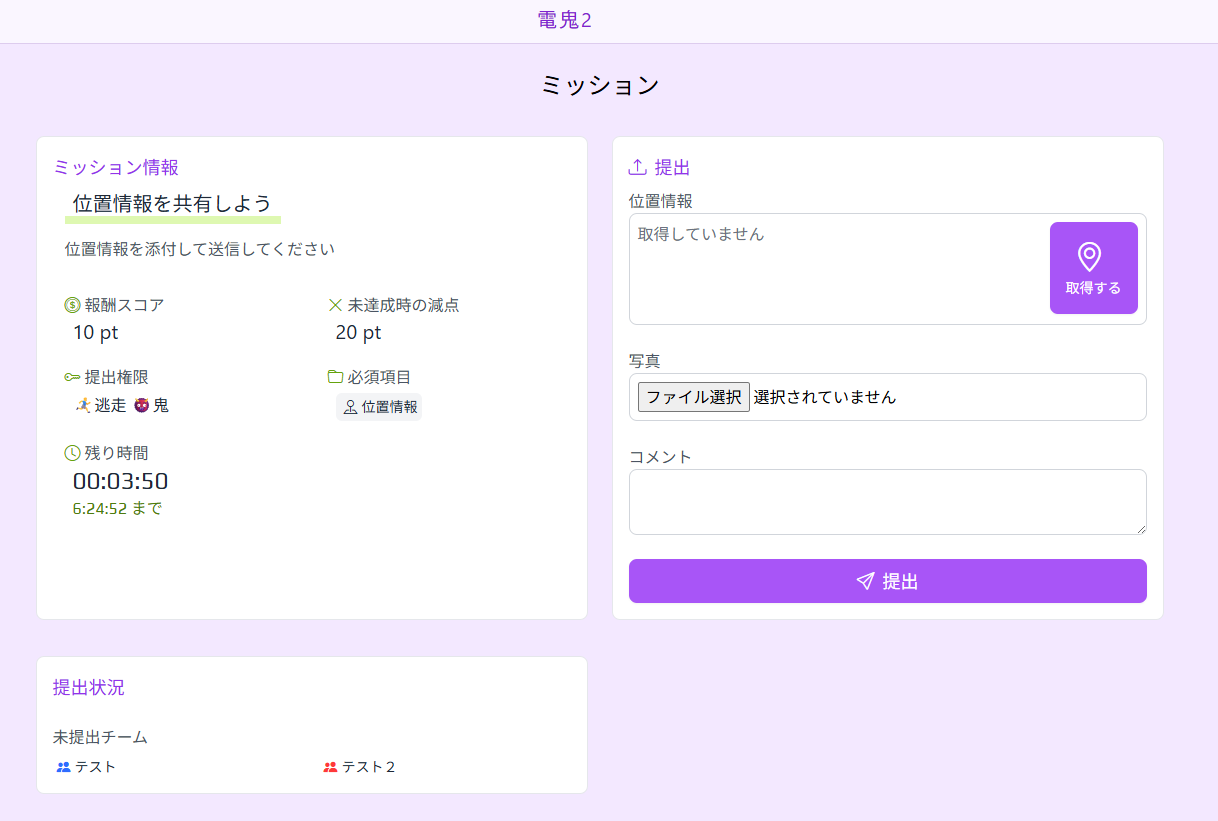This screenshot has width=1218, height=821.
Task: Click the 取得する location pin button
Action: click(x=1093, y=268)
